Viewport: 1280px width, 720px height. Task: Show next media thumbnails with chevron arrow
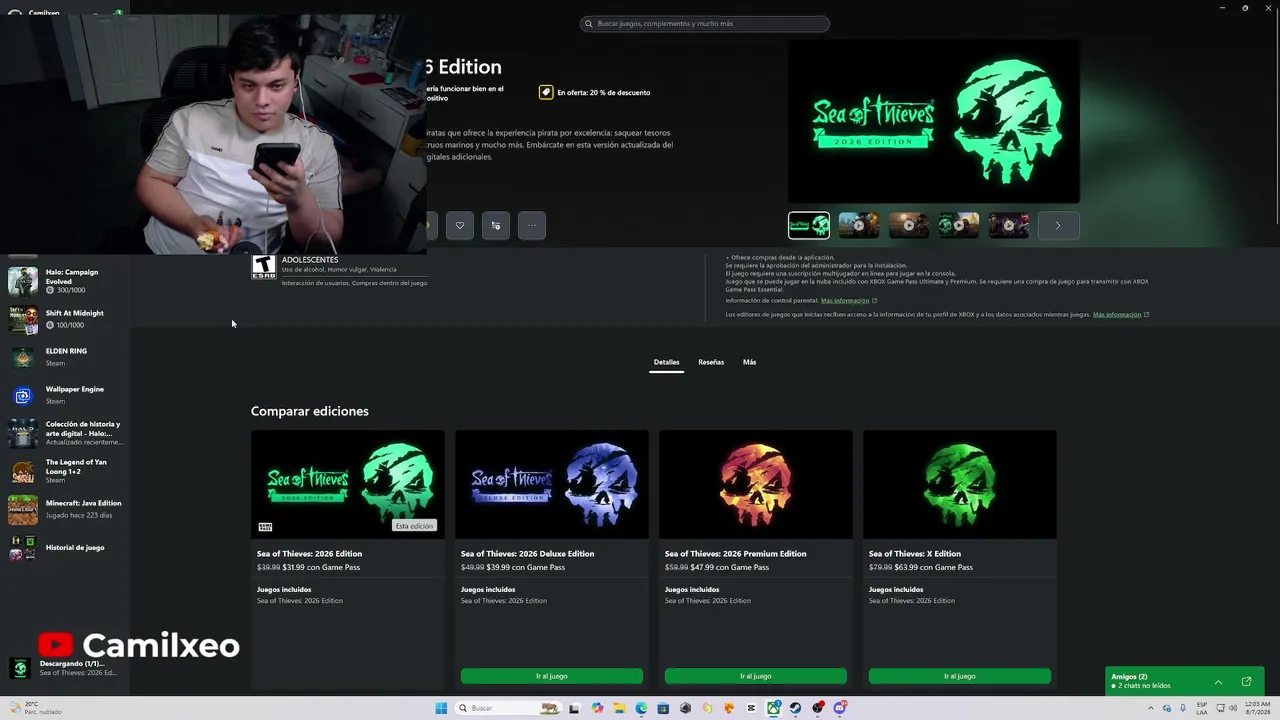1058,225
